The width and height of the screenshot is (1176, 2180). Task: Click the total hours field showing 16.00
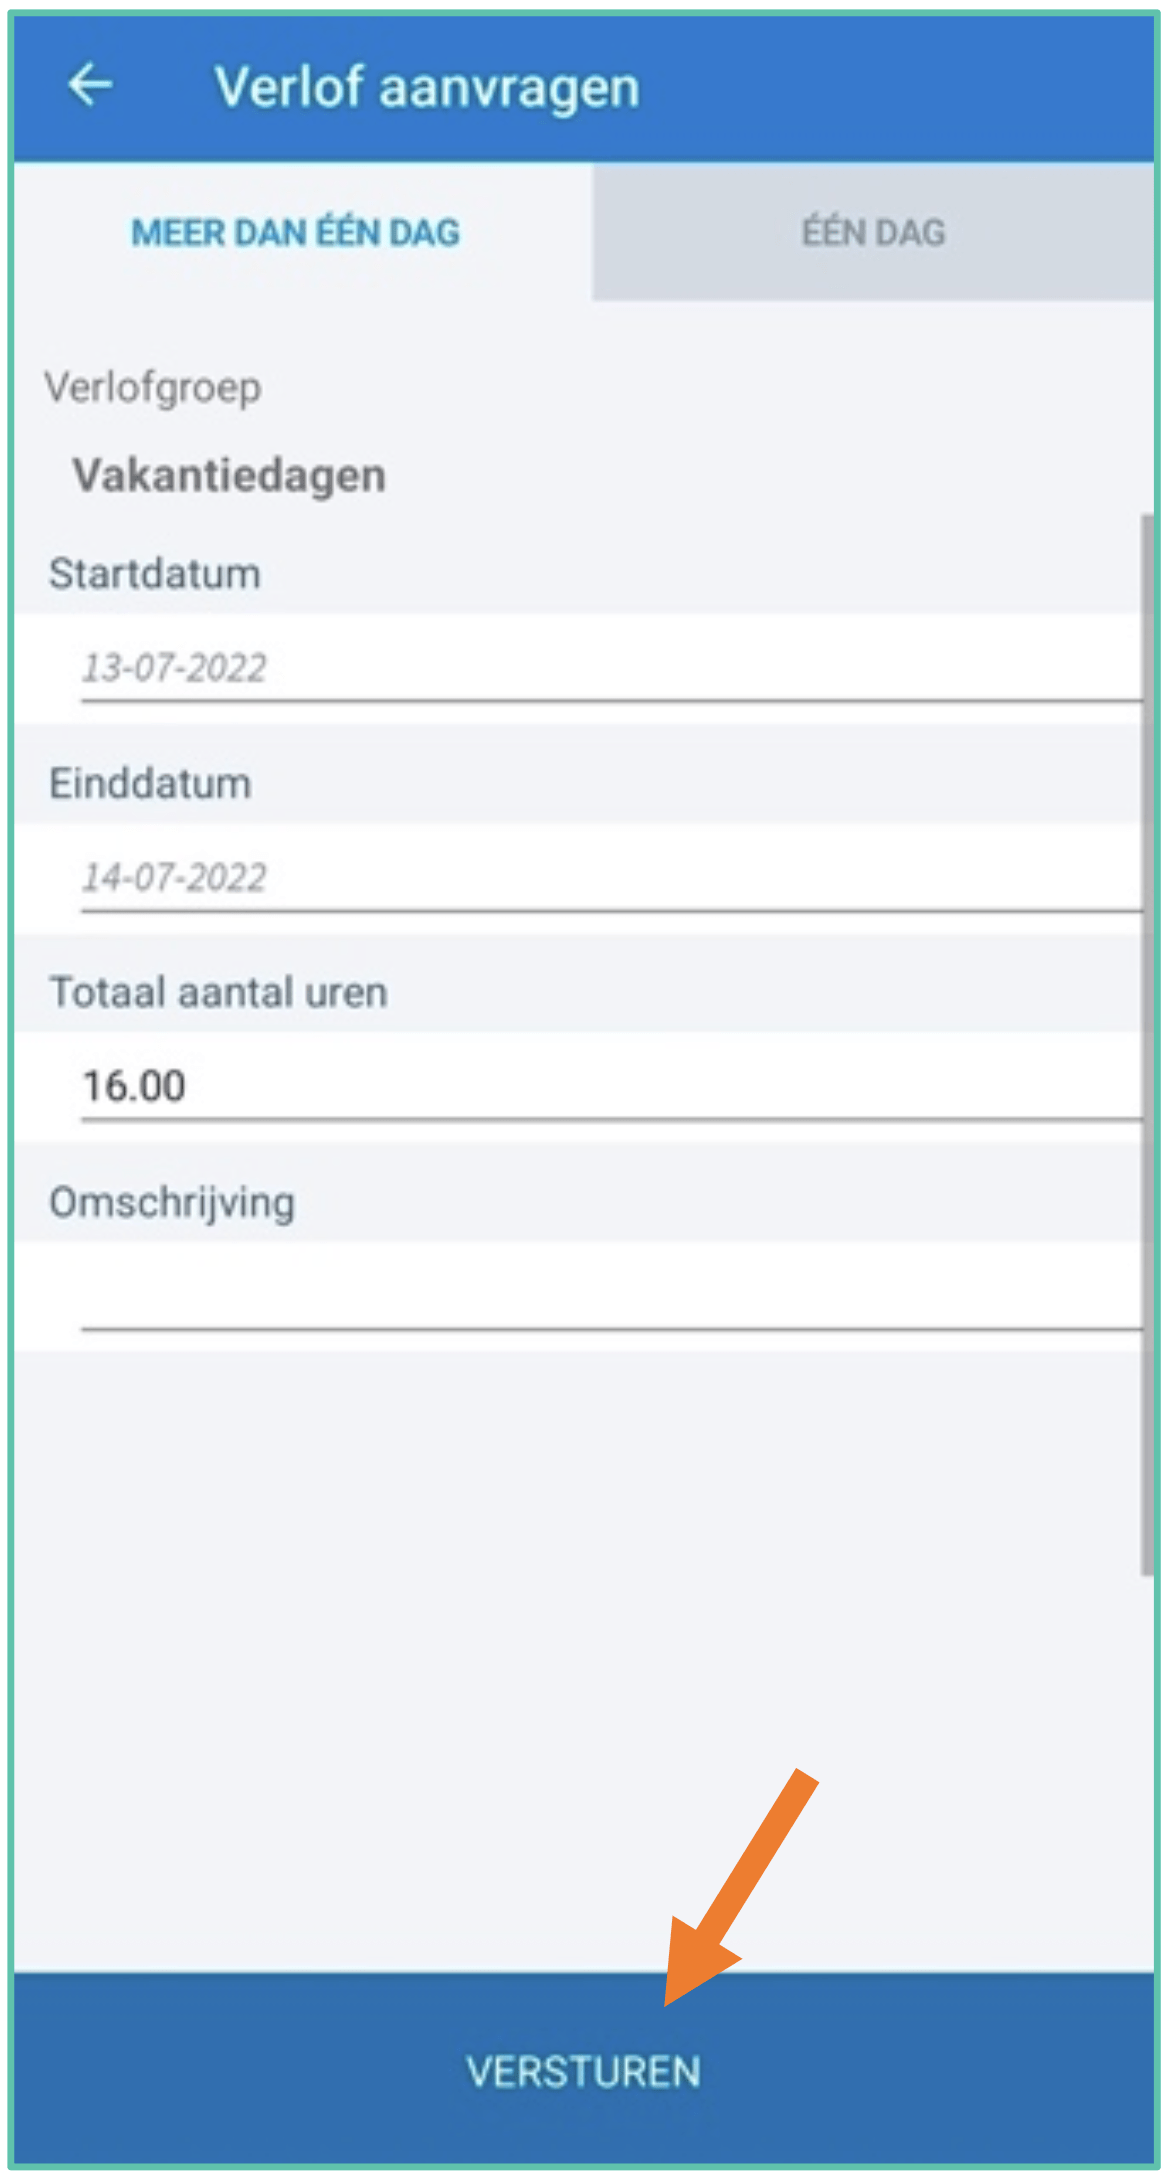(135, 1086)
